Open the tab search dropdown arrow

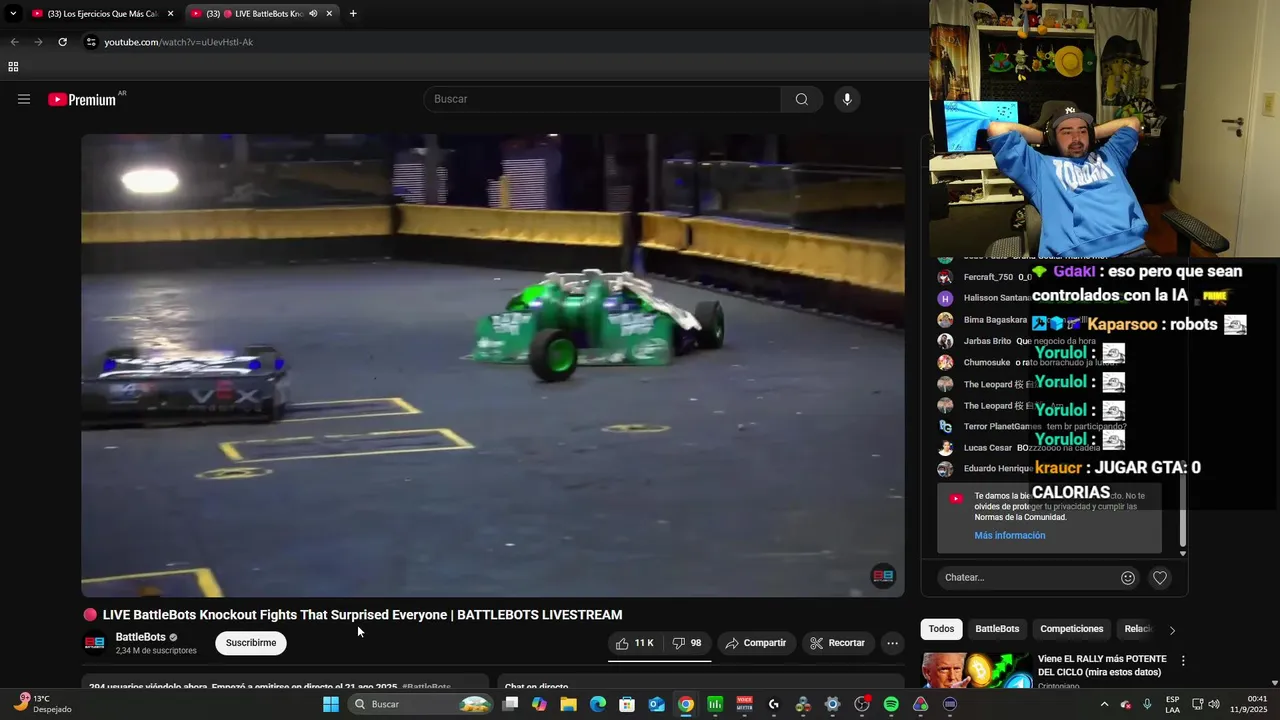(x=13, y=13)
